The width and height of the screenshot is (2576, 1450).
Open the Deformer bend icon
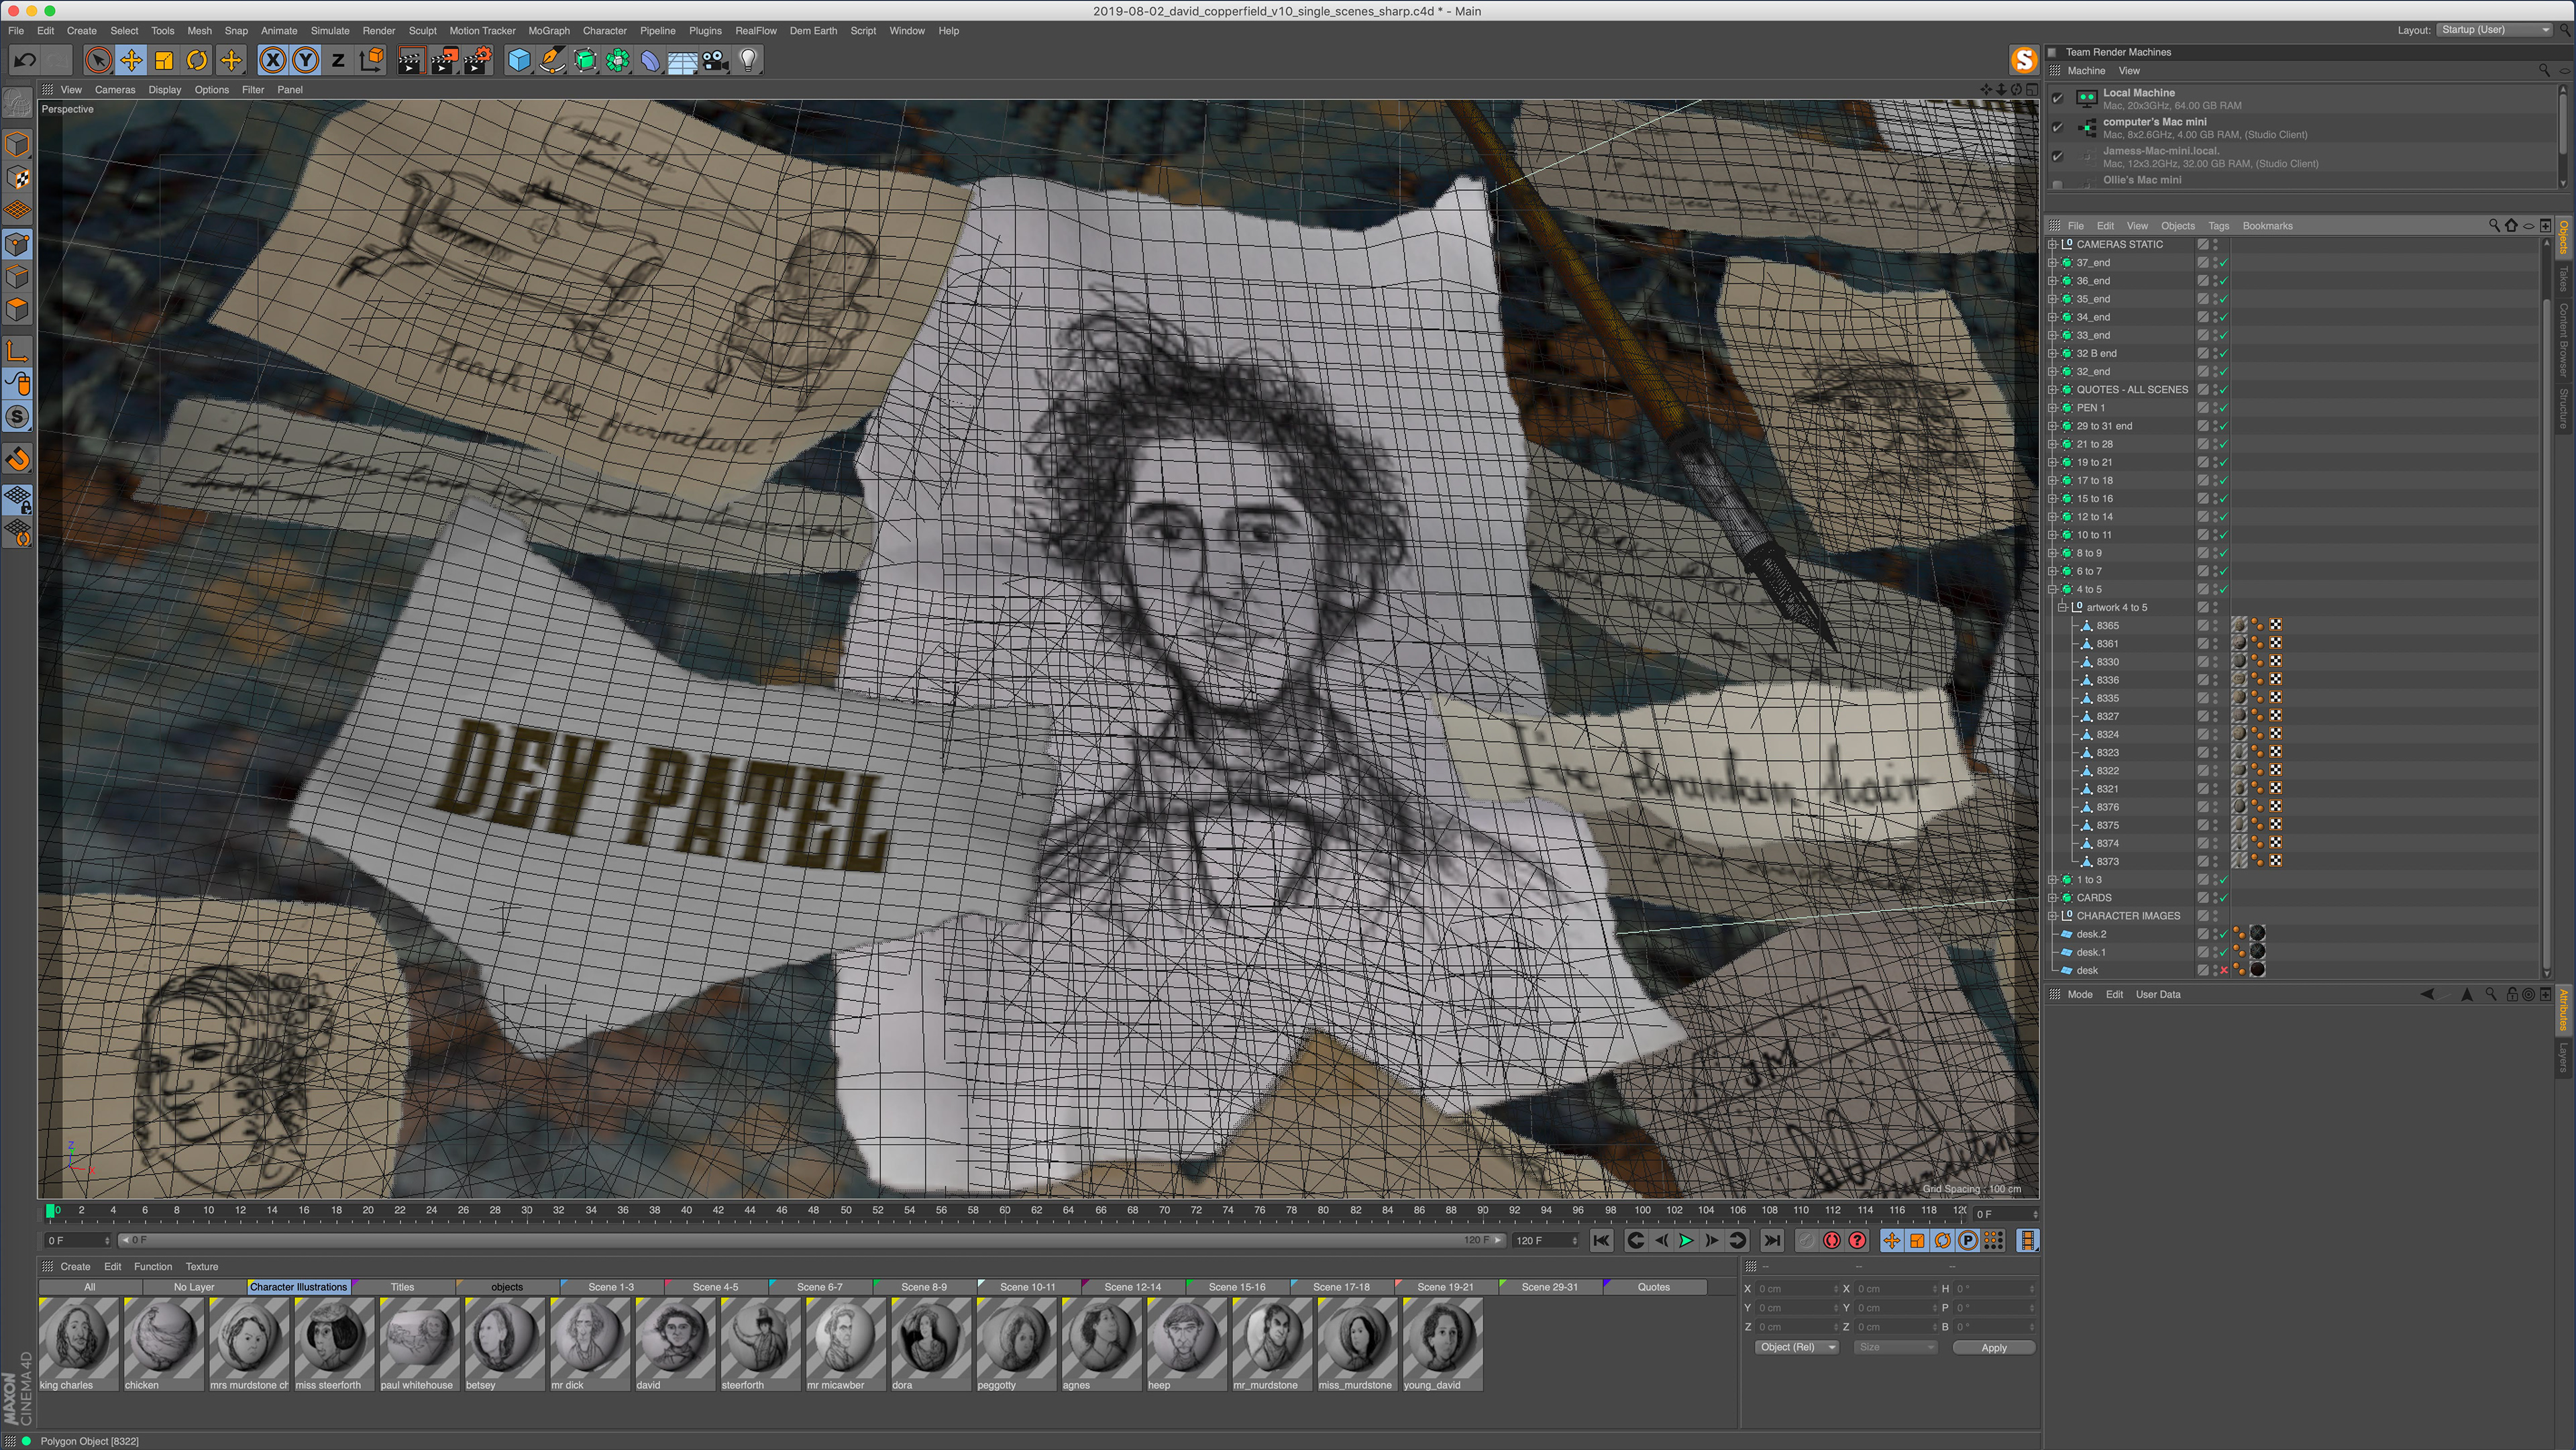pyautogui.click(x=650, y=61)
